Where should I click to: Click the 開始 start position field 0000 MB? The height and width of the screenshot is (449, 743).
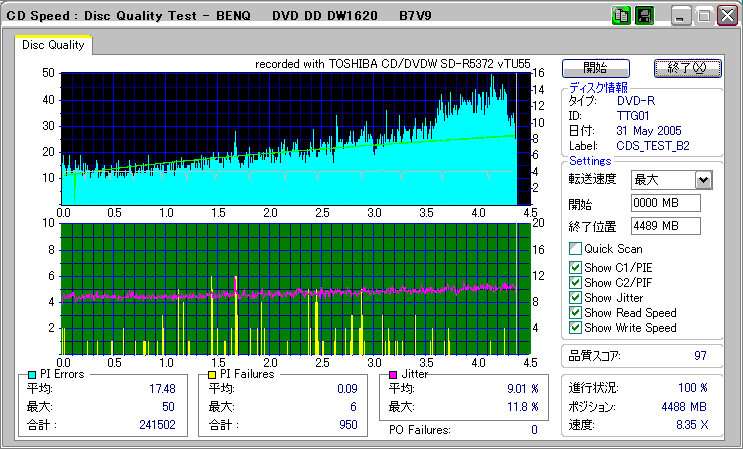point(665,204)
